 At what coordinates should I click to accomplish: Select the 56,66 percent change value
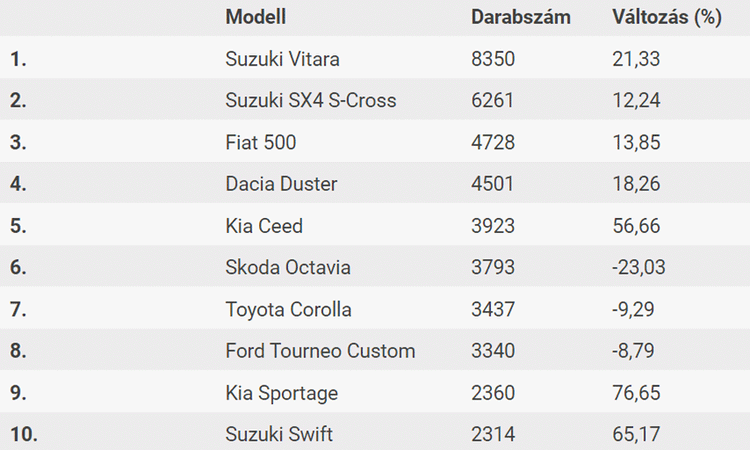tap(636, 226)
